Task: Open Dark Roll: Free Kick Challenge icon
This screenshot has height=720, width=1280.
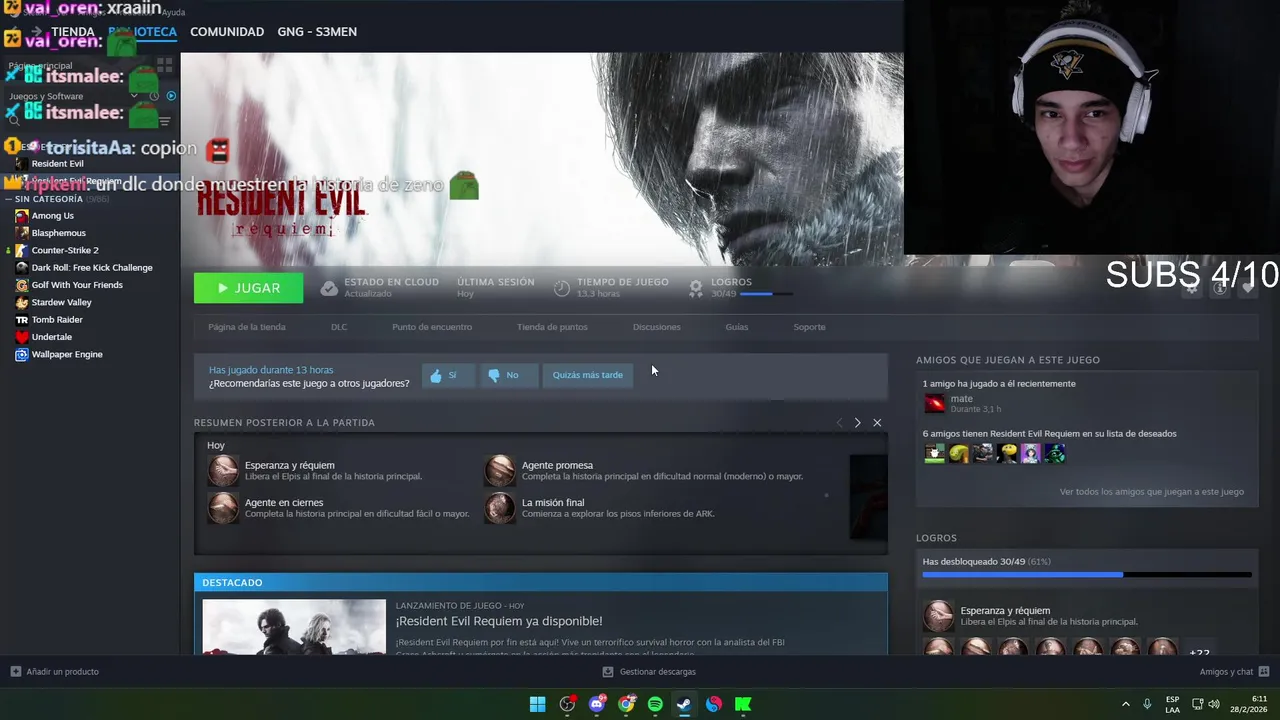Action: pyautogui.click(x=22, y=267)
